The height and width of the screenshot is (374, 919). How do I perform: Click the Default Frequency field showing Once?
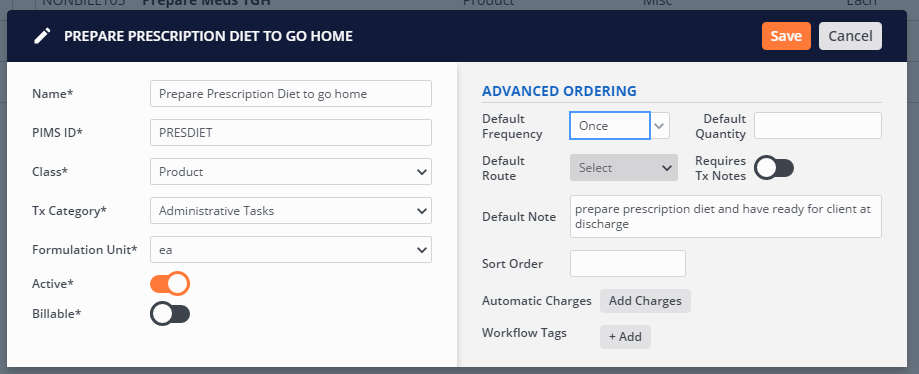(610, 125)
